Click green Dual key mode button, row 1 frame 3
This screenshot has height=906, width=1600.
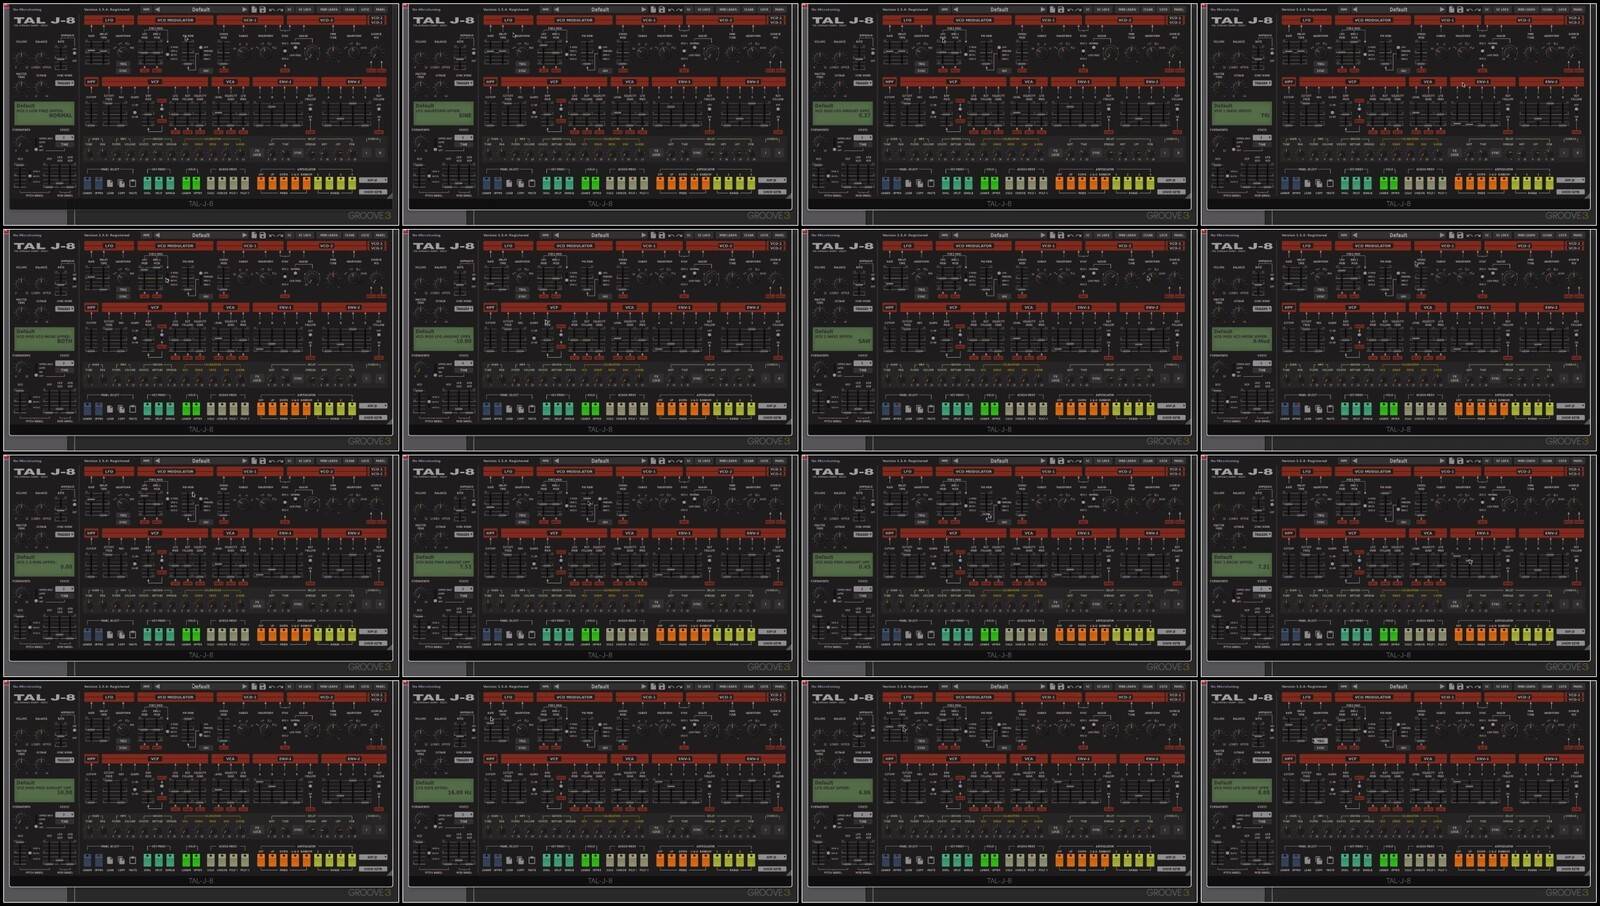tap(946, 183)
